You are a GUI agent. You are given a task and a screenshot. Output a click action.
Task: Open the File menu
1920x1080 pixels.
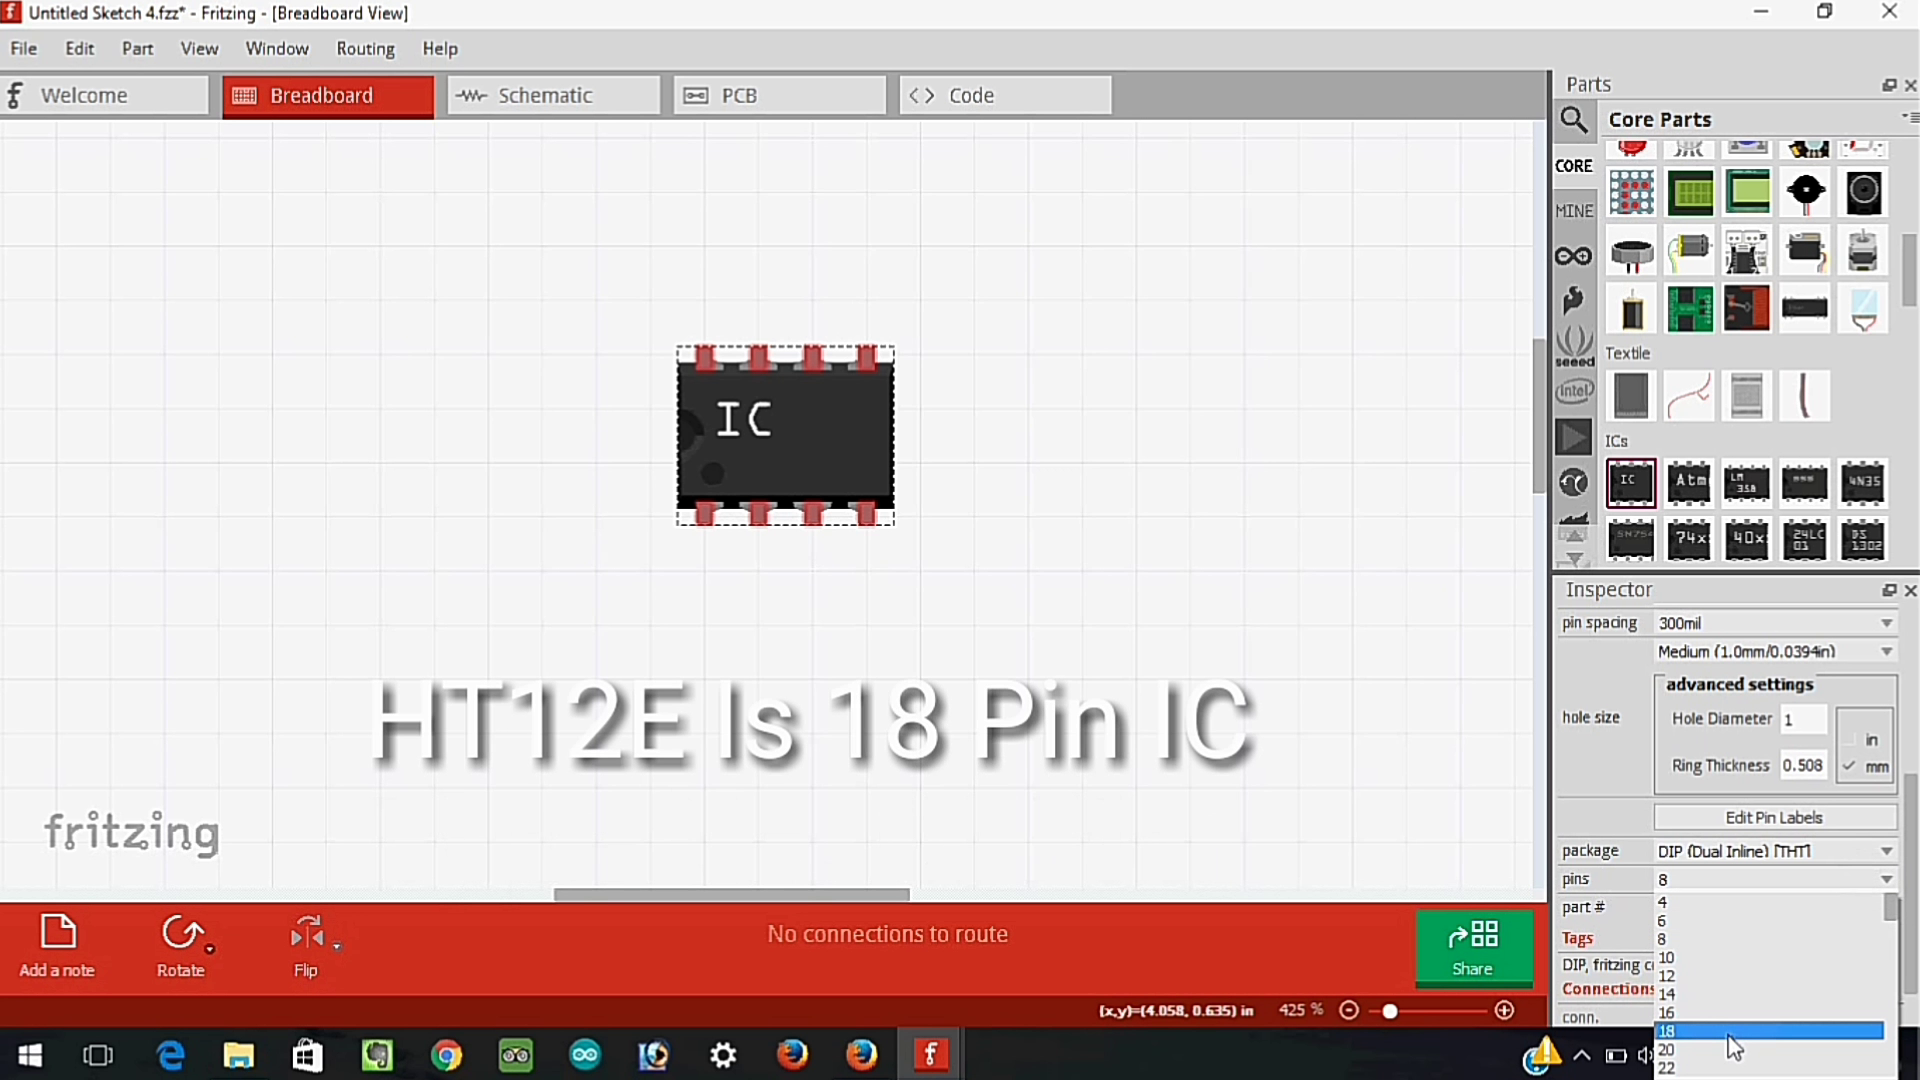pos(23,48)
